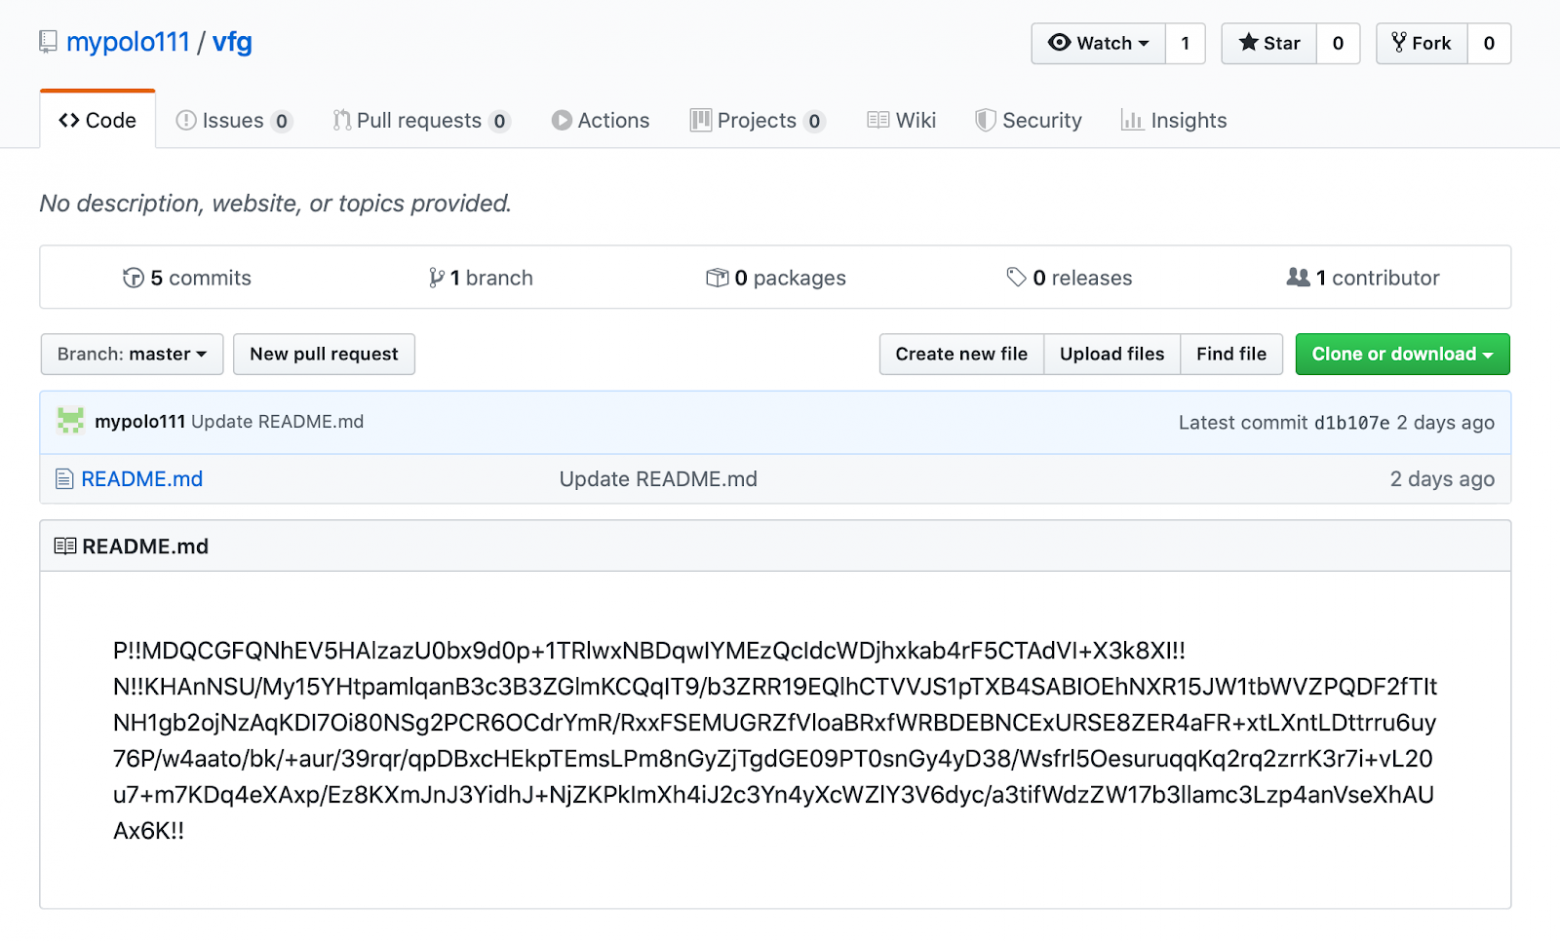1560x941 pixels.
Task: Open latest commit d1b107e
Action: (x=1351, y=422)
